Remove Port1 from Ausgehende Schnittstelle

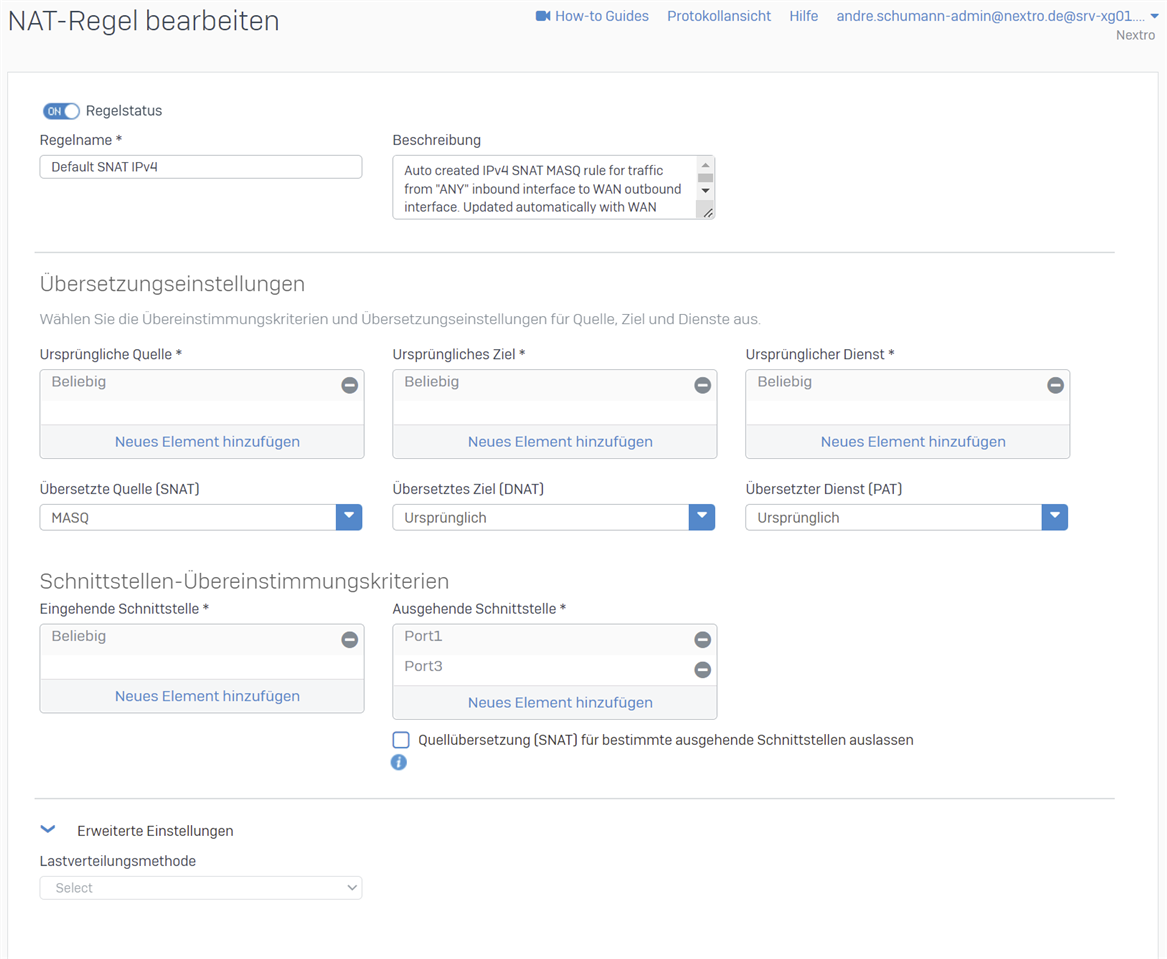702,640
